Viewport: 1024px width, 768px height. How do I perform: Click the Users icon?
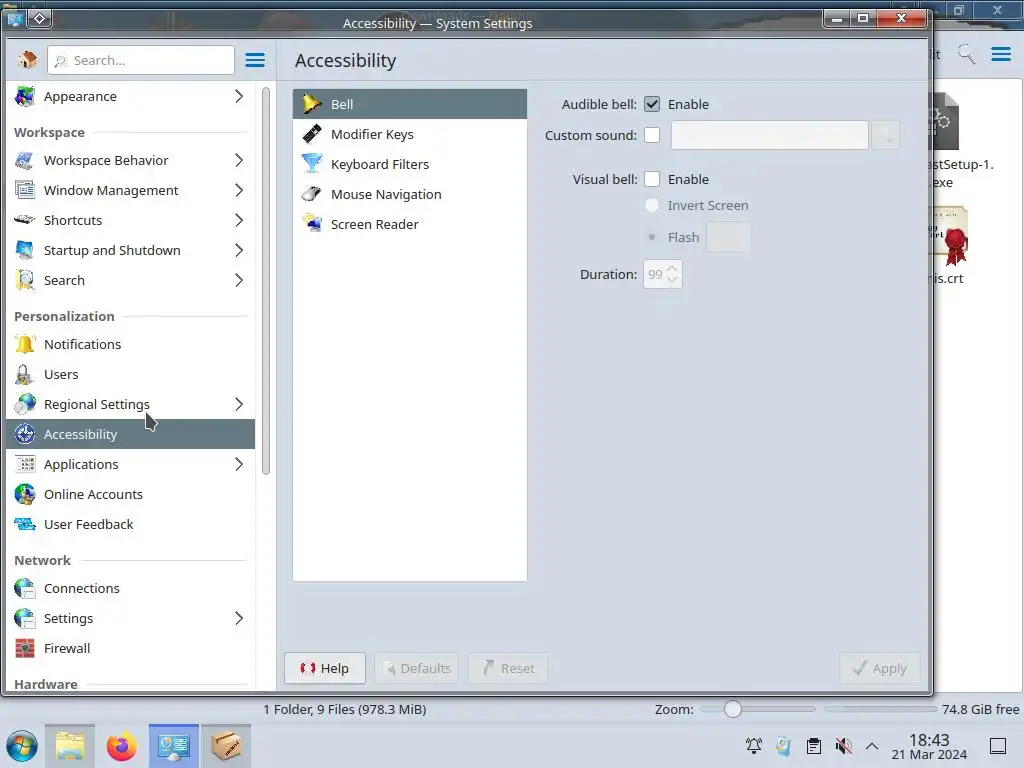[25, 374]
